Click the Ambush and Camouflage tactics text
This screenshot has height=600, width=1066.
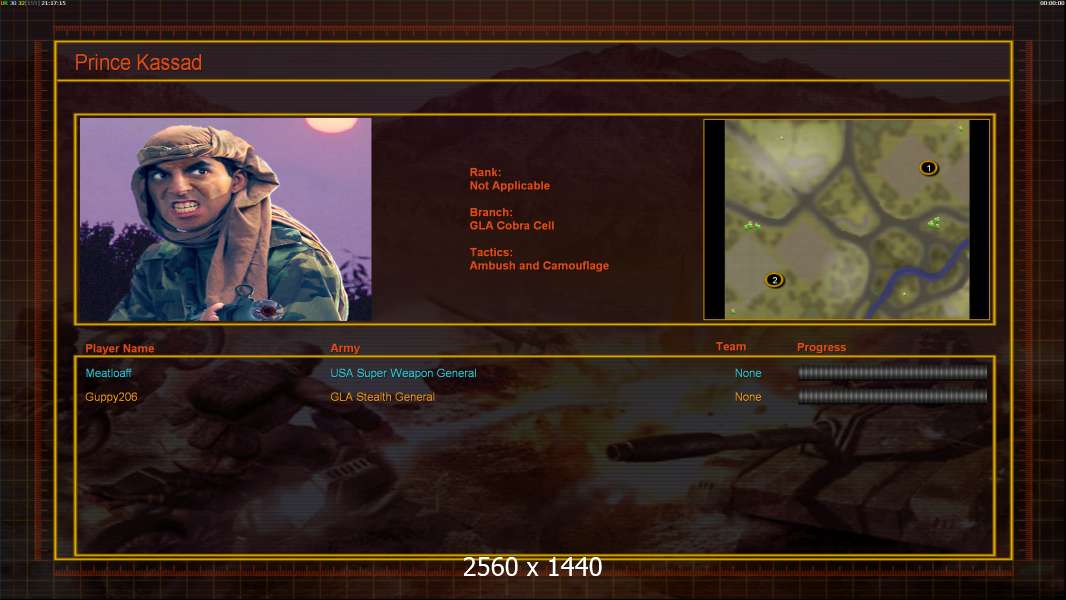click(x=539, y=266)
